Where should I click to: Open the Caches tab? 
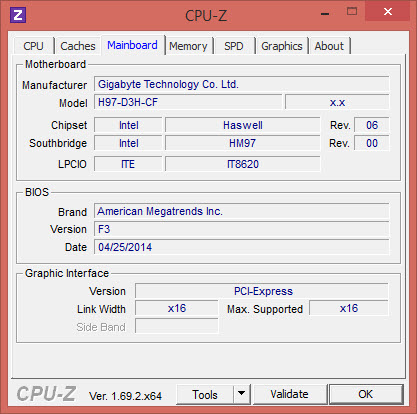click(78, 46)
